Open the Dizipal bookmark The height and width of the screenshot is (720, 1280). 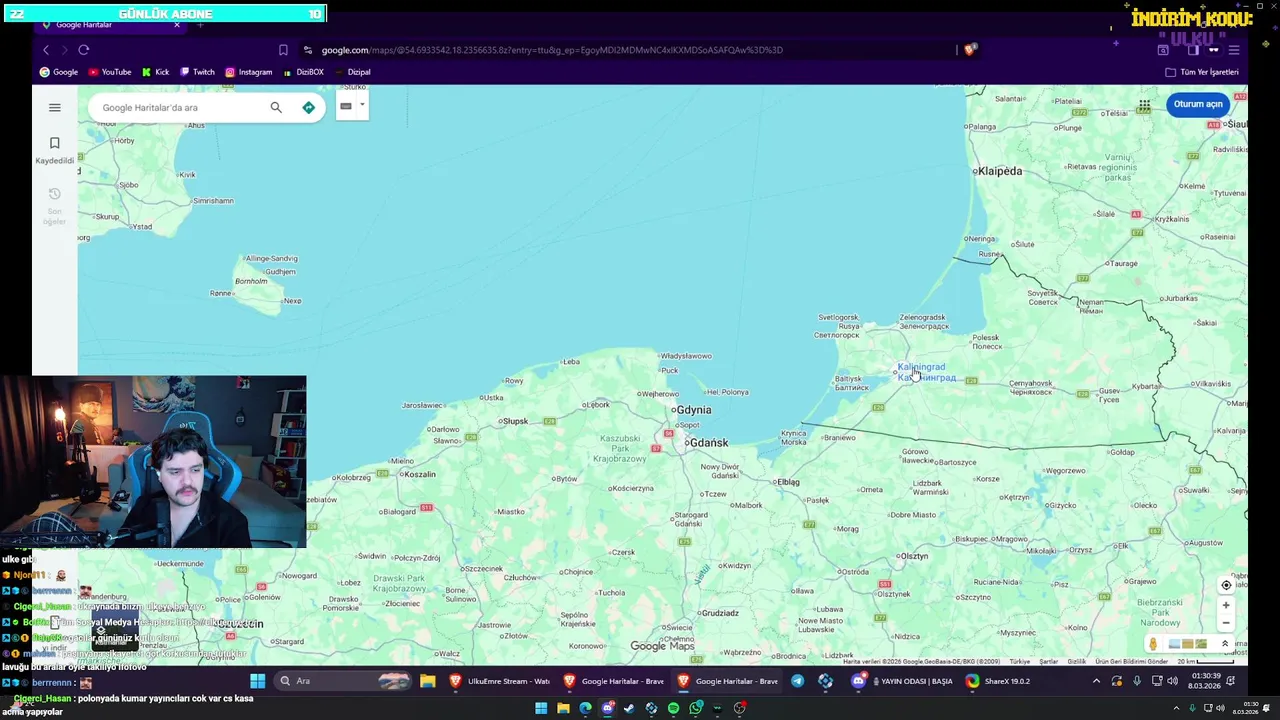(353, 72)
